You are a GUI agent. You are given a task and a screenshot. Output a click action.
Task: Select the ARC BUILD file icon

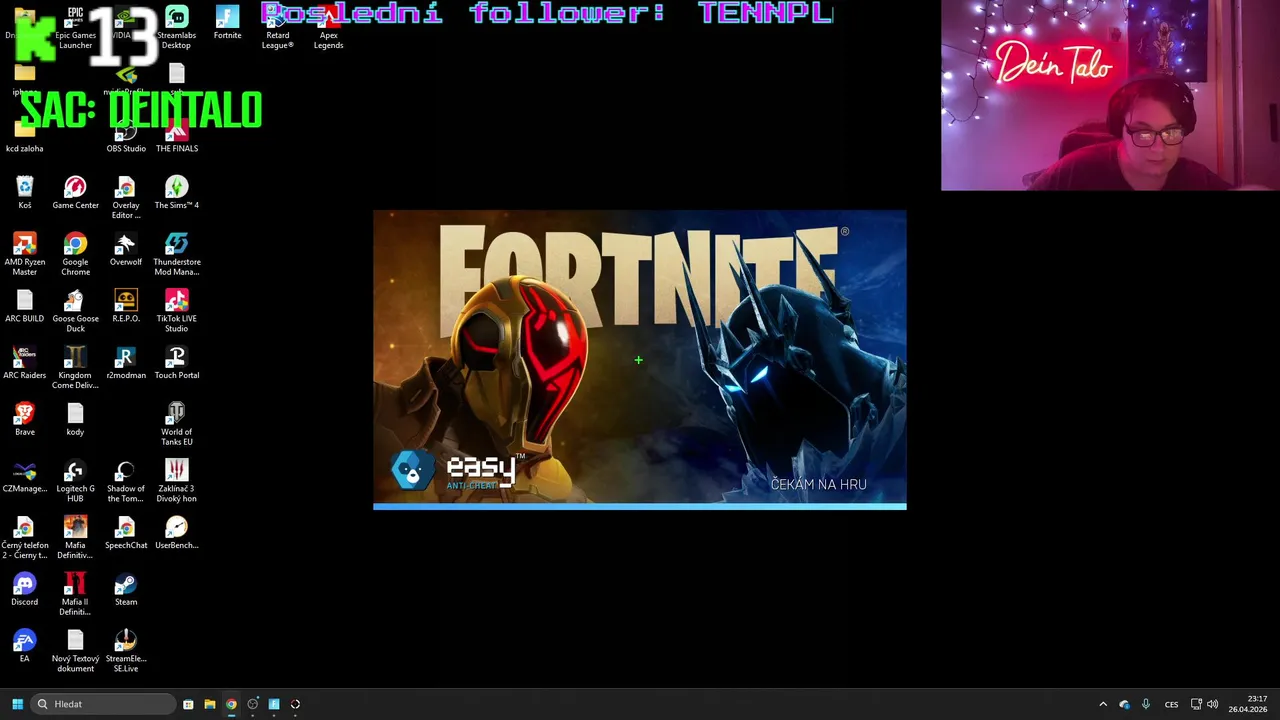pyautogui.click(x=25, y=307)
